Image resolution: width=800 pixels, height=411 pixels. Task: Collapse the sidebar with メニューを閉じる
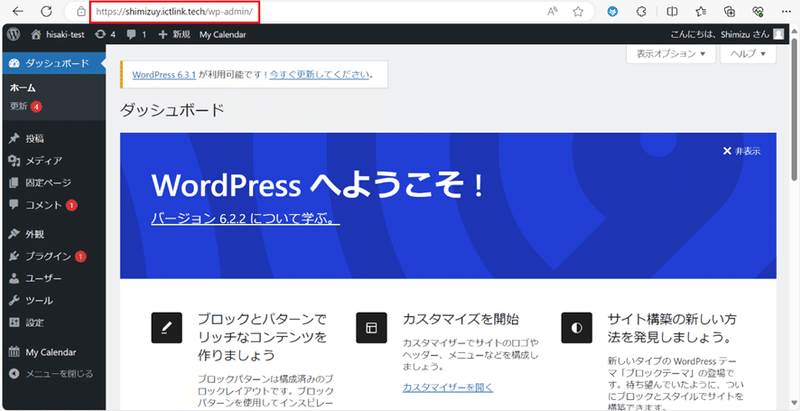(54, 374)
